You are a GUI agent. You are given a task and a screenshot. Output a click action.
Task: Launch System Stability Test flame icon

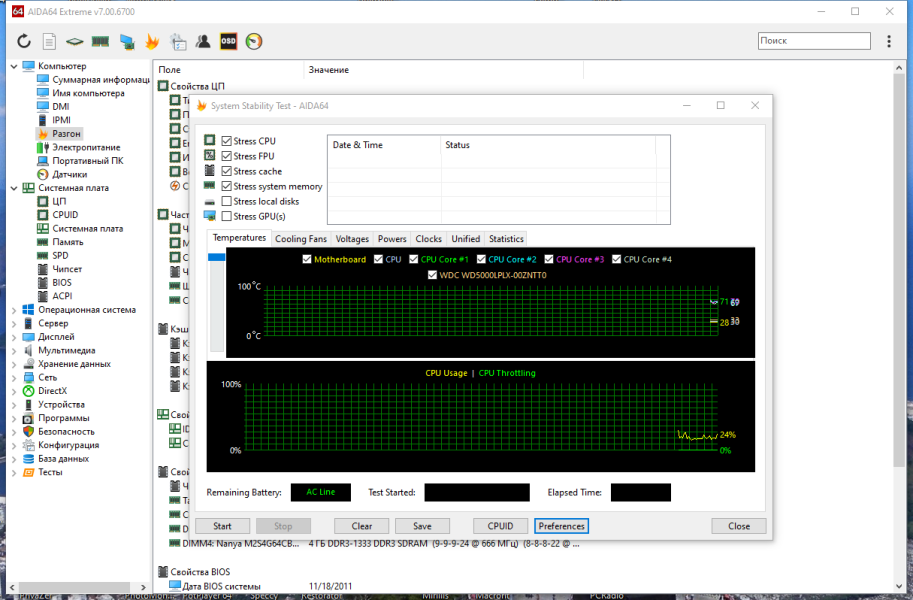(152, 41)
